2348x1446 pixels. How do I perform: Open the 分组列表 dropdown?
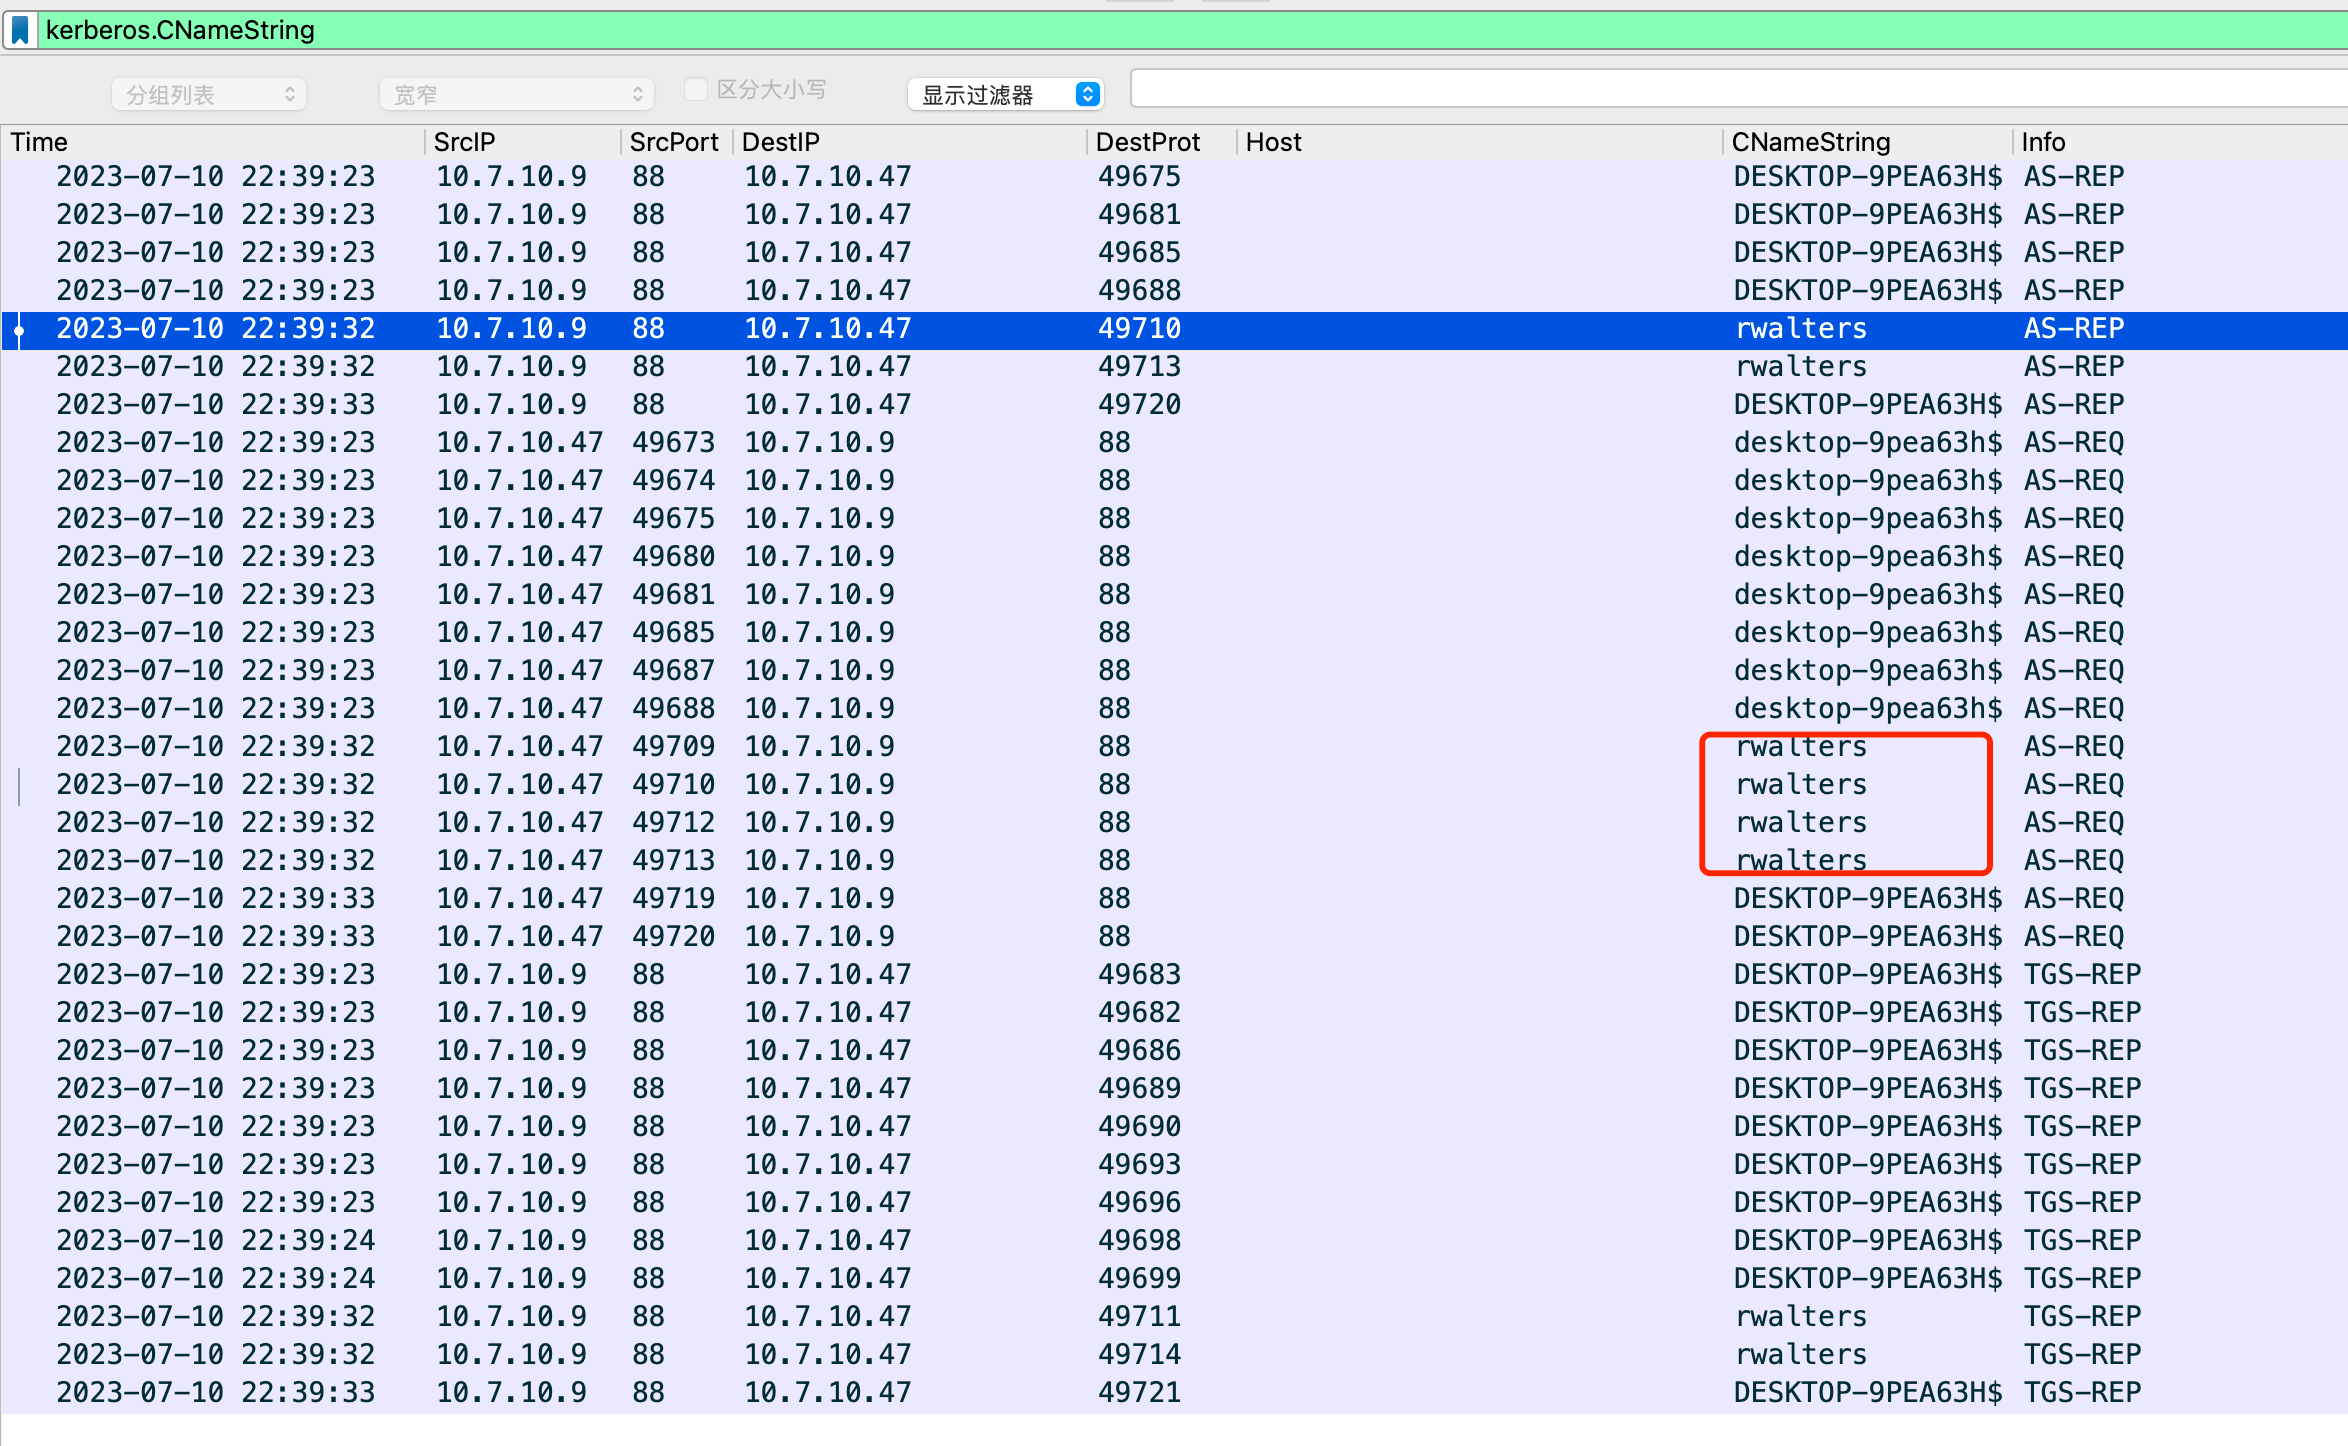(x=209, y=95)
